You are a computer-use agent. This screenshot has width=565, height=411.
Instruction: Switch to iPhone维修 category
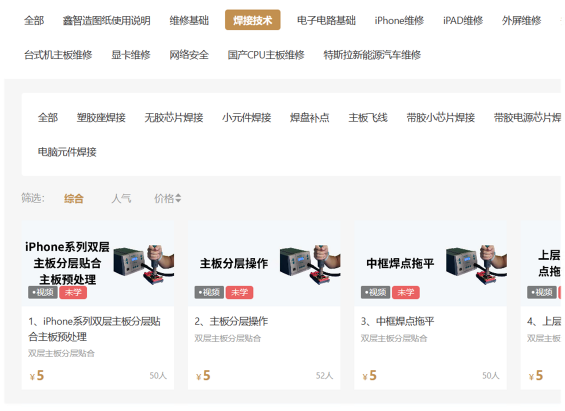coord(399,21)
